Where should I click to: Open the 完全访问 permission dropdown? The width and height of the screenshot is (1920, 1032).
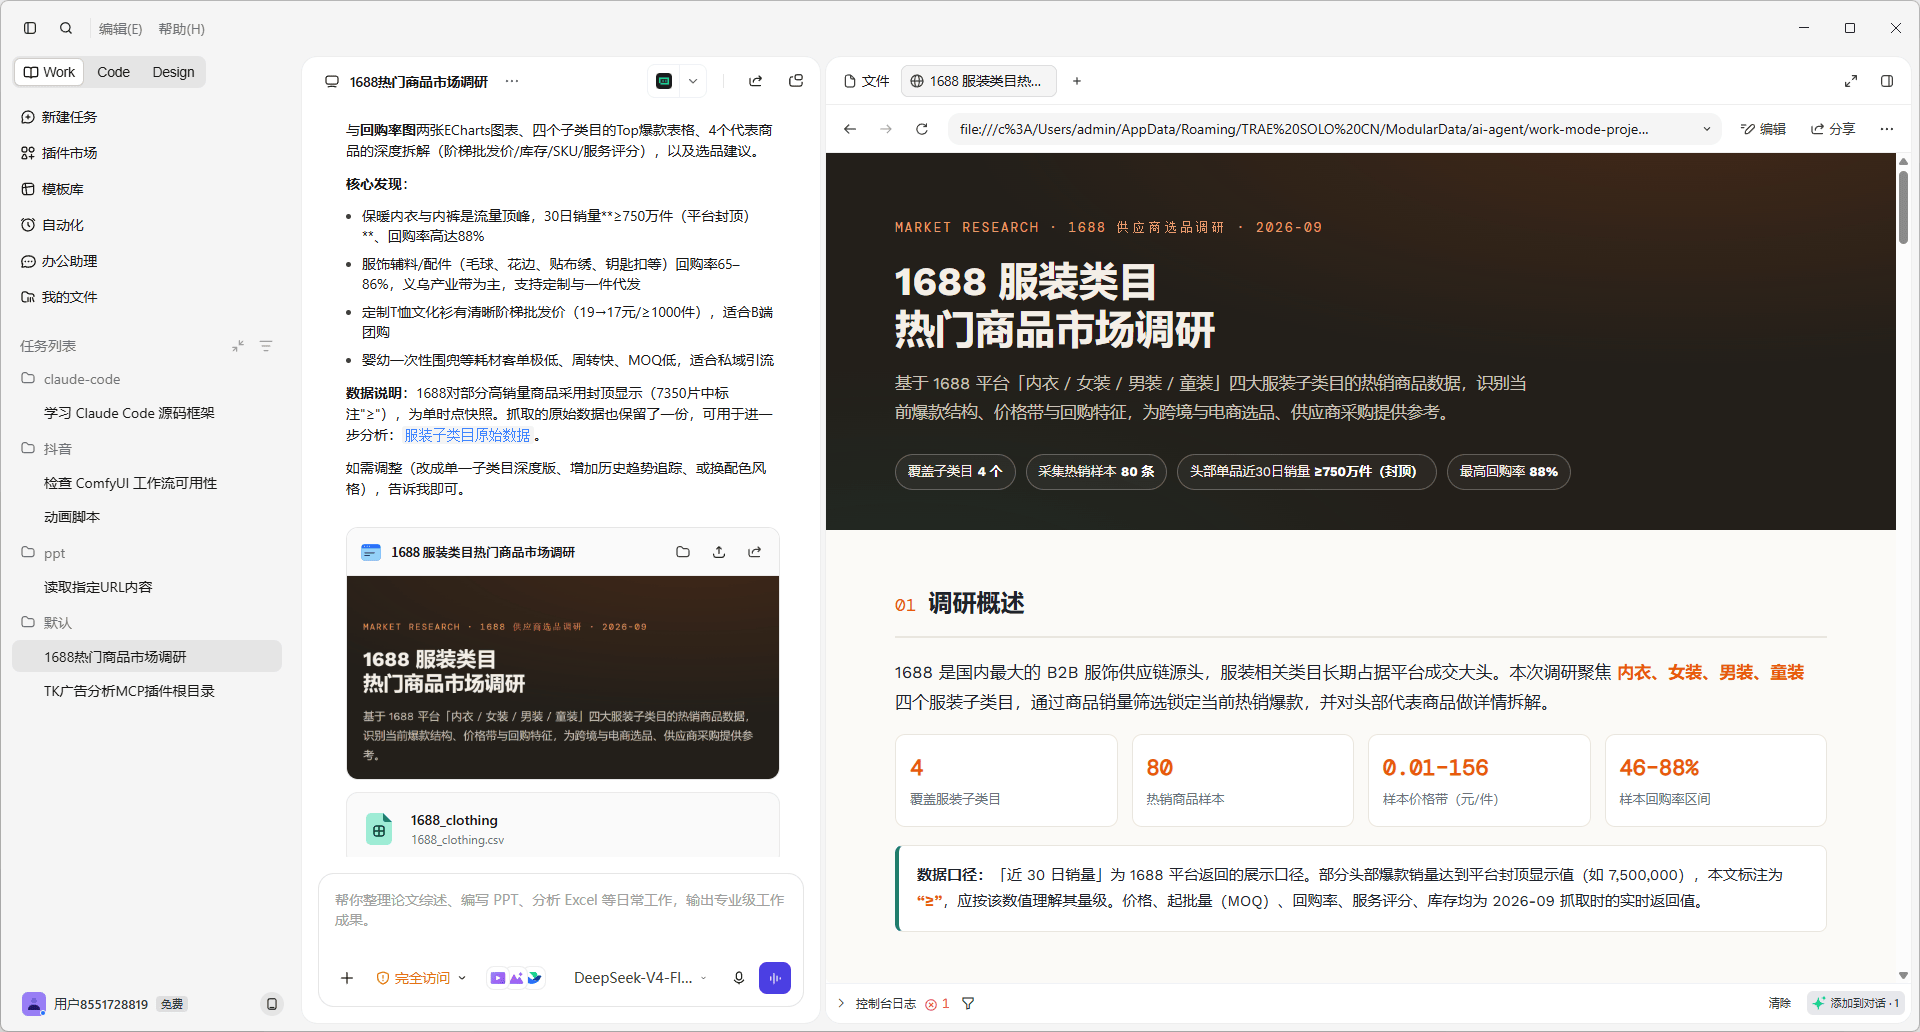(421, 978)
